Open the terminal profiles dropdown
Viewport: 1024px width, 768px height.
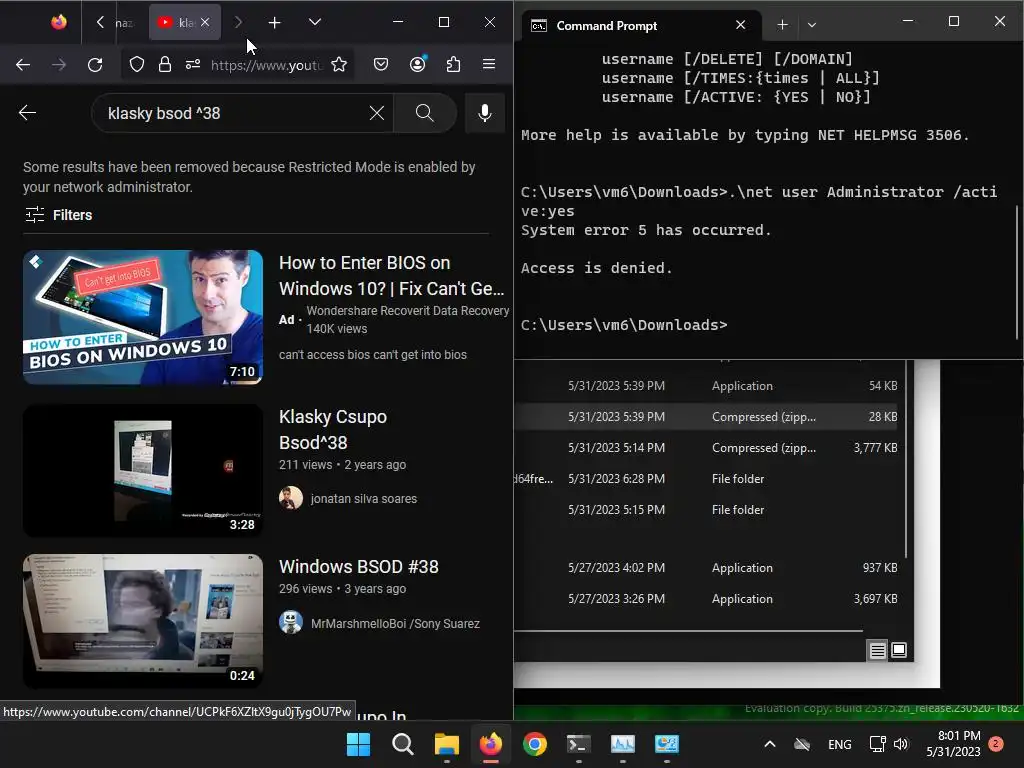click(x=812, y=25)
